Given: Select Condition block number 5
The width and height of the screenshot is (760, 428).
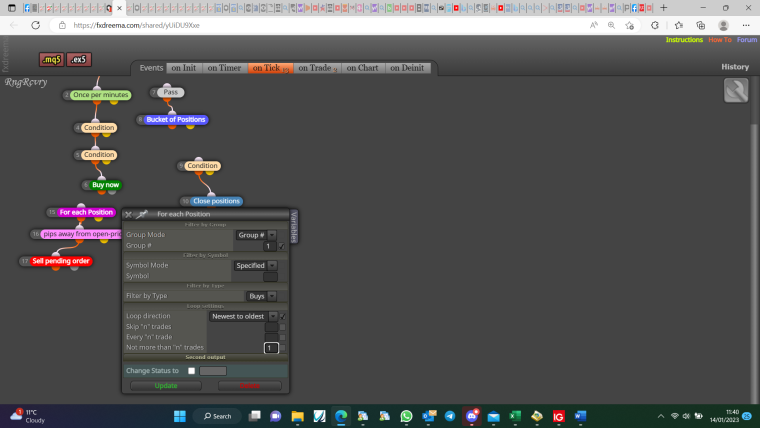Looking at the screenshot, I should pyautogui.click(x=99, y=155).
